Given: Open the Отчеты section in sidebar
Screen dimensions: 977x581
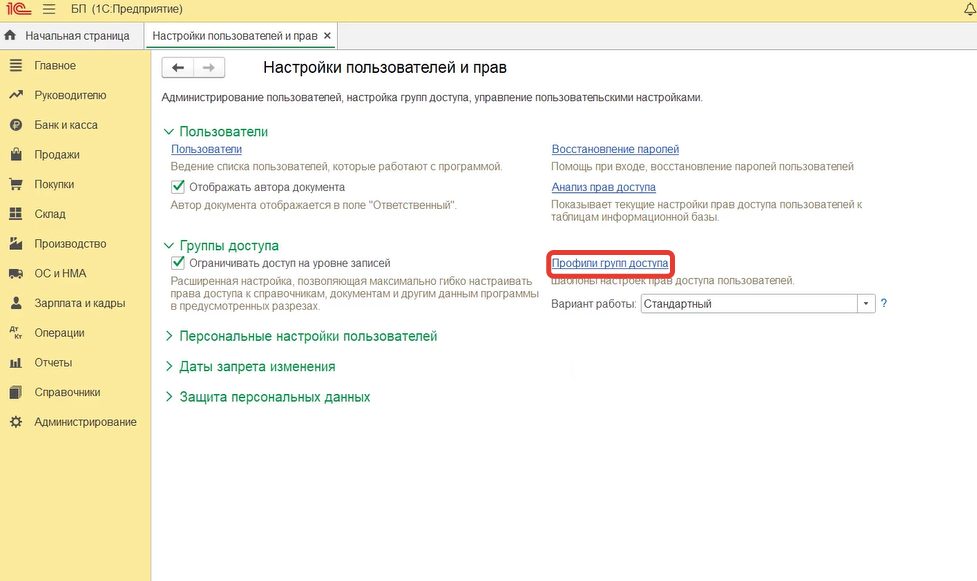Looking at the screenshot, I should (54, 363).
